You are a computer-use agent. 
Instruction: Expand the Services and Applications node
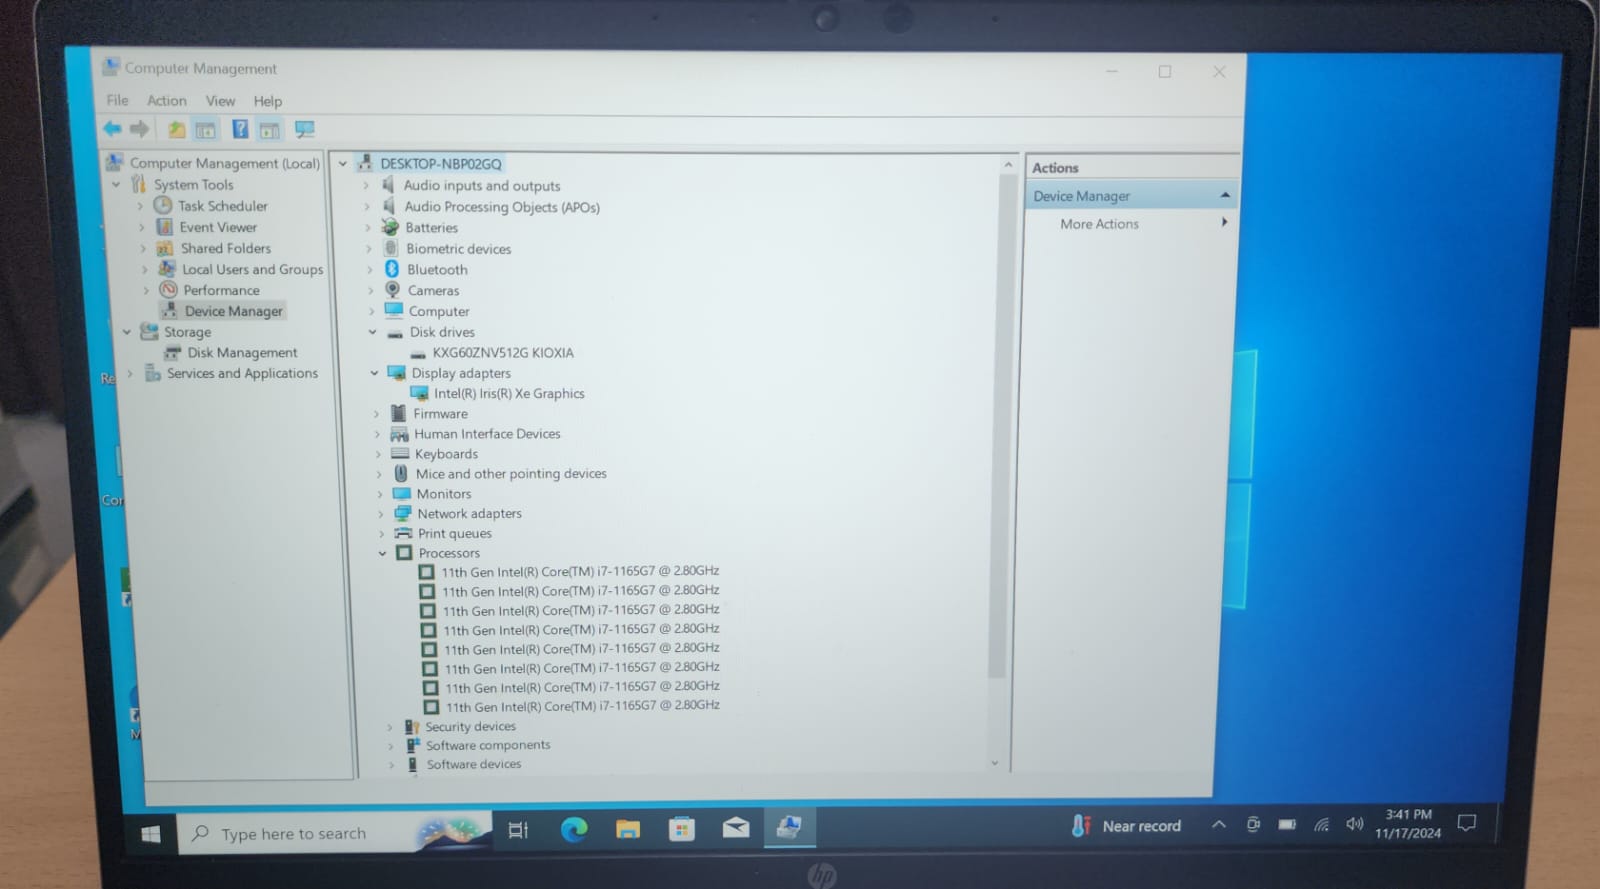click(x=130, y=373)
